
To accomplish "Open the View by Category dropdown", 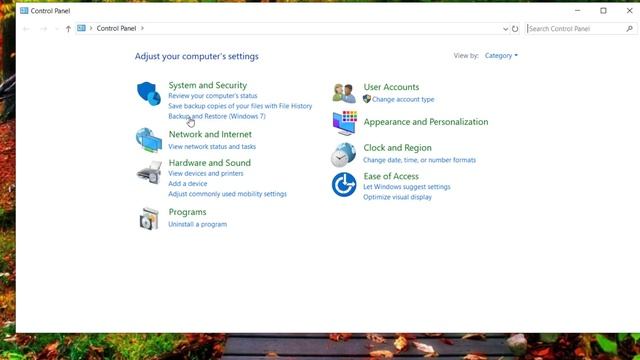I will tap(501, 56).
